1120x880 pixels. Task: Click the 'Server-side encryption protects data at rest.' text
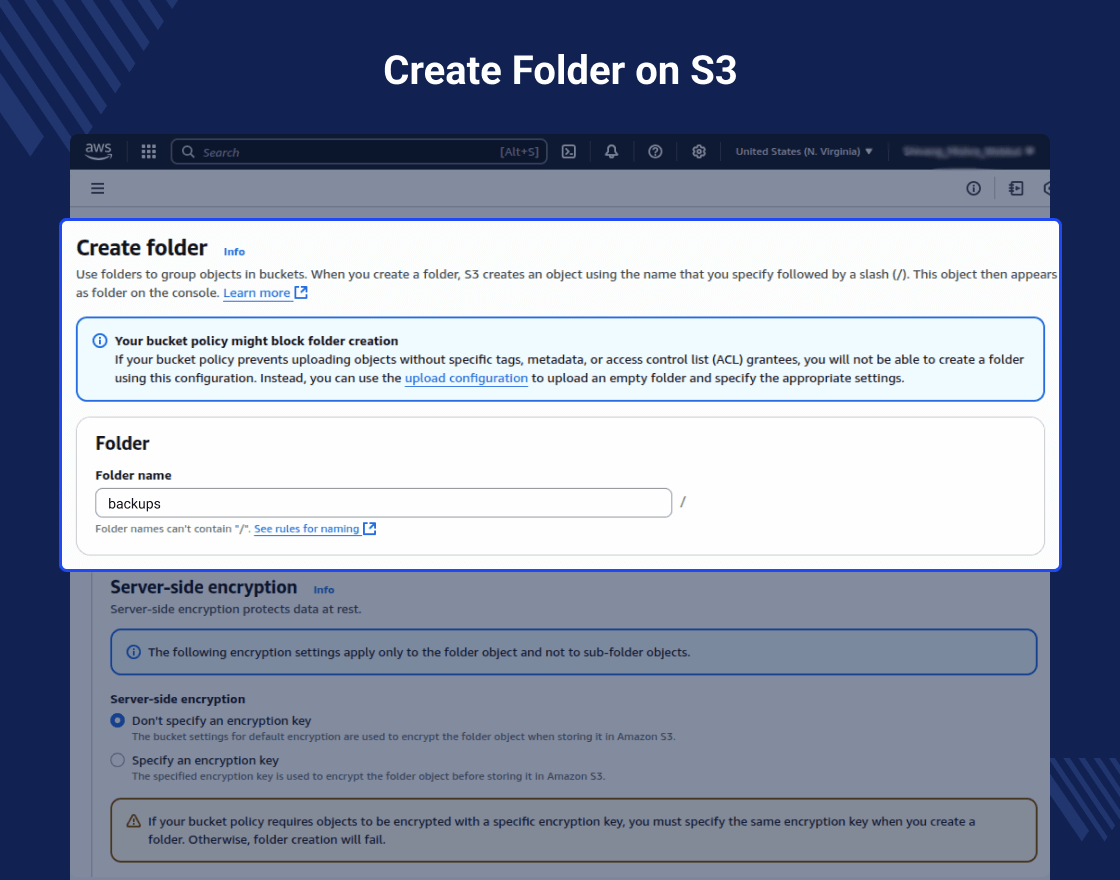coord(236,609)
